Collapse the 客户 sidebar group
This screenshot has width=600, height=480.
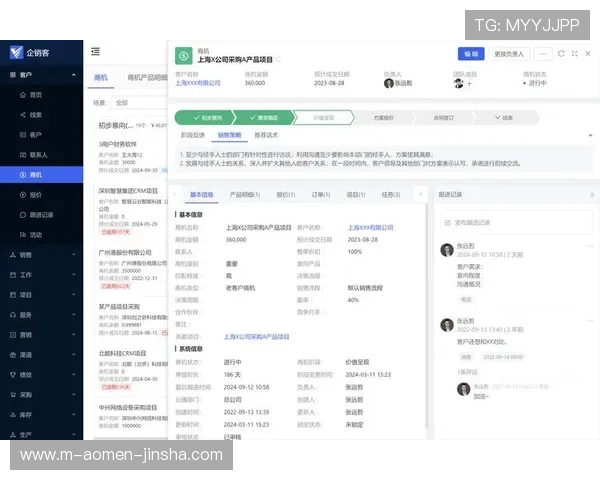73,75
